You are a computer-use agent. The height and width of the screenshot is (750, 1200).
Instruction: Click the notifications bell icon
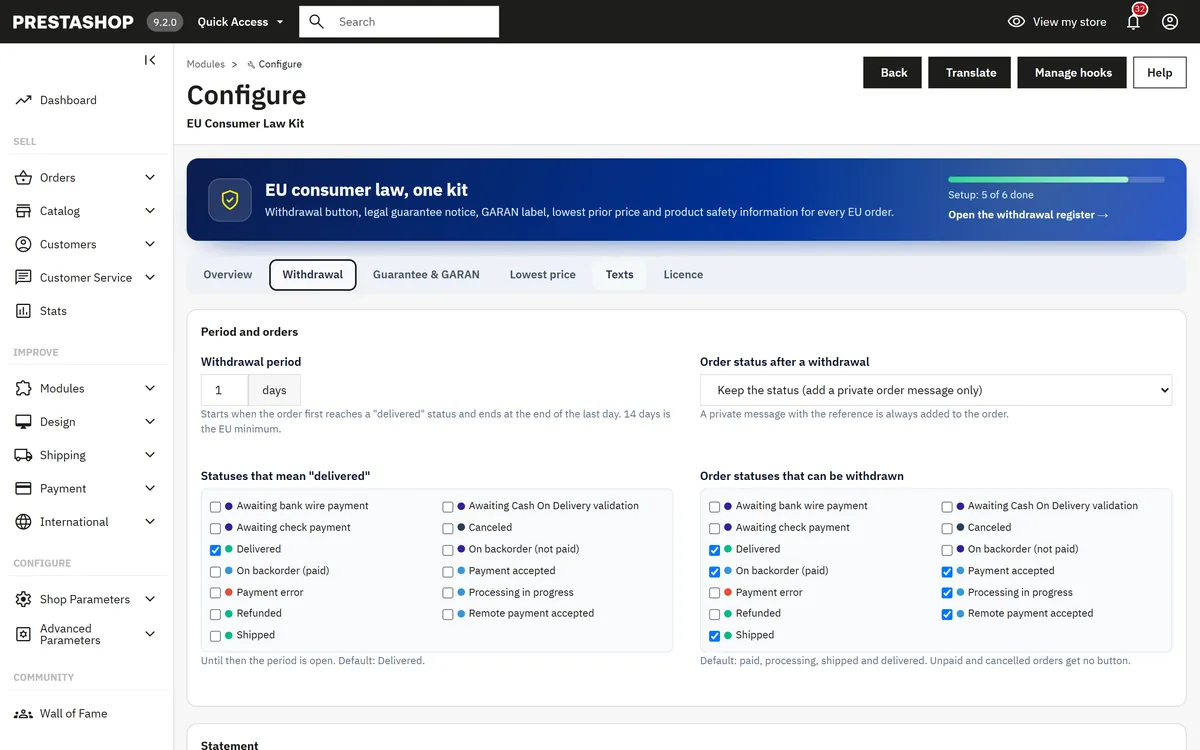(1133, 22)
